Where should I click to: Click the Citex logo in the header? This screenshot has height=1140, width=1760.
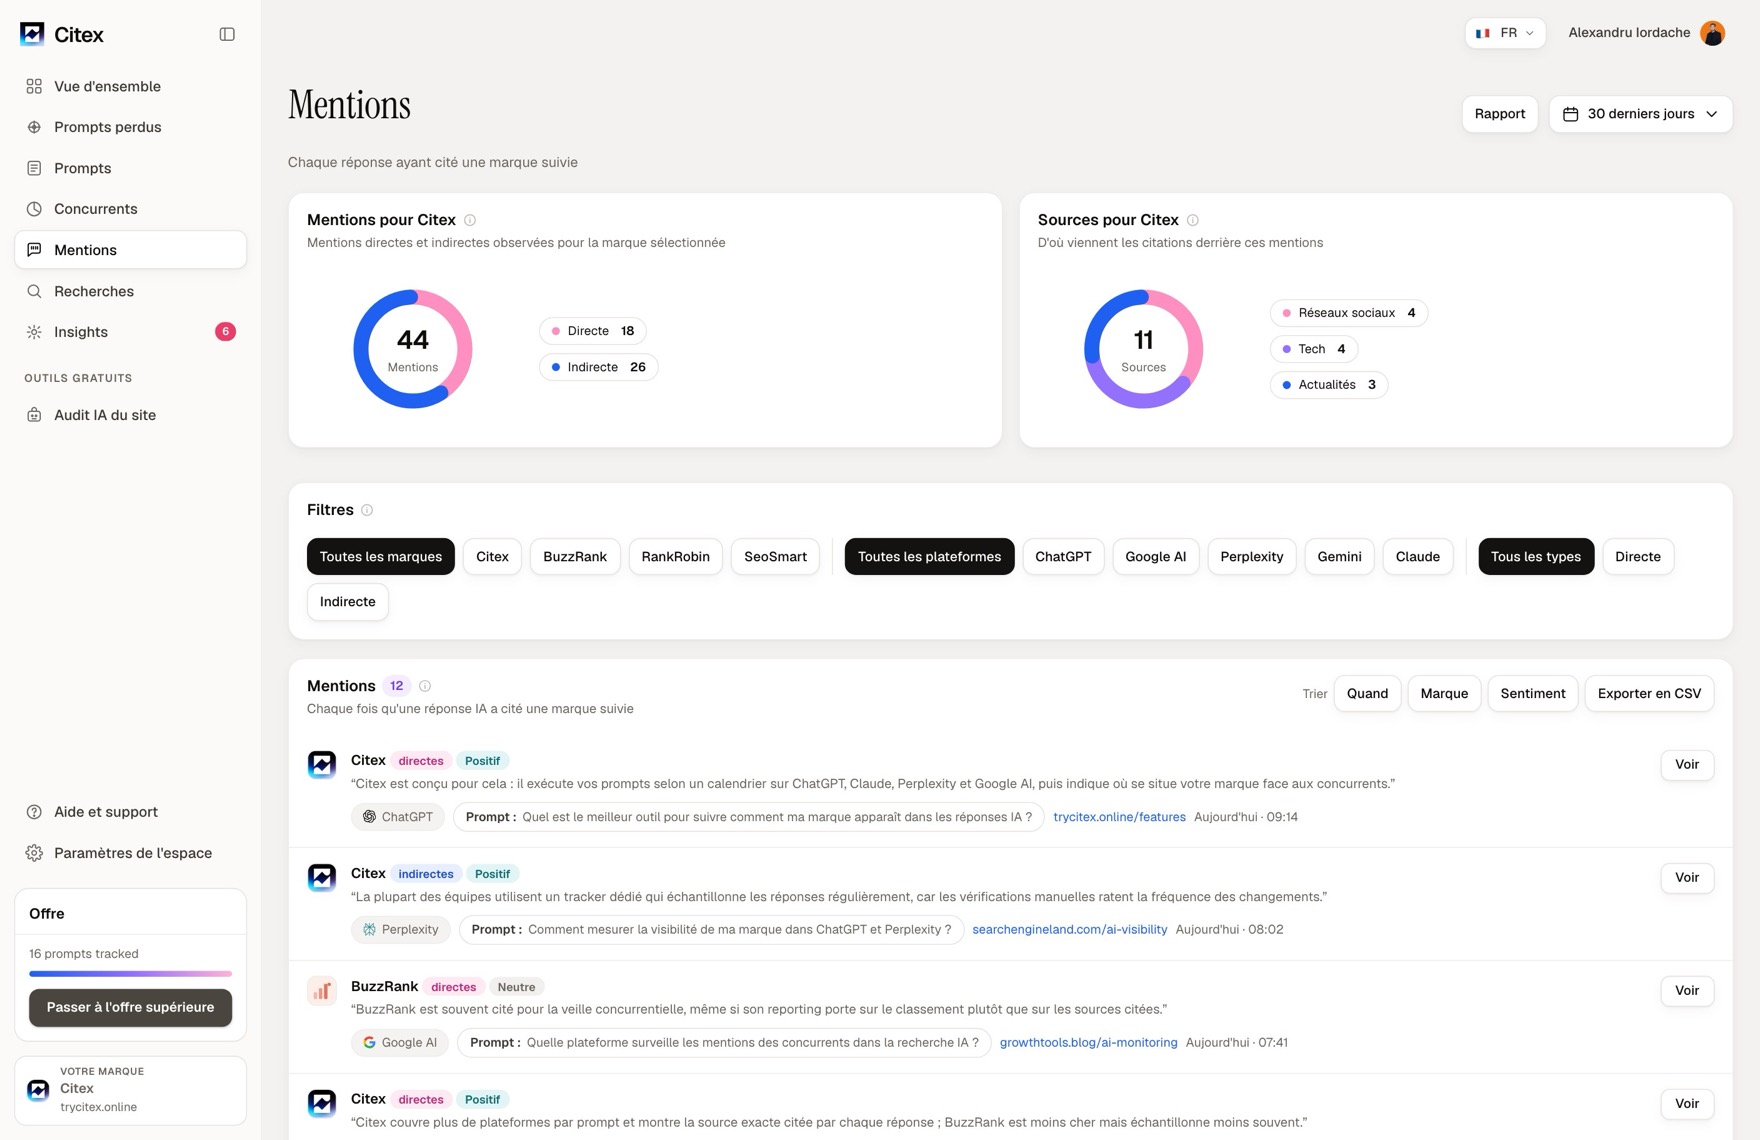coord(32,34)
